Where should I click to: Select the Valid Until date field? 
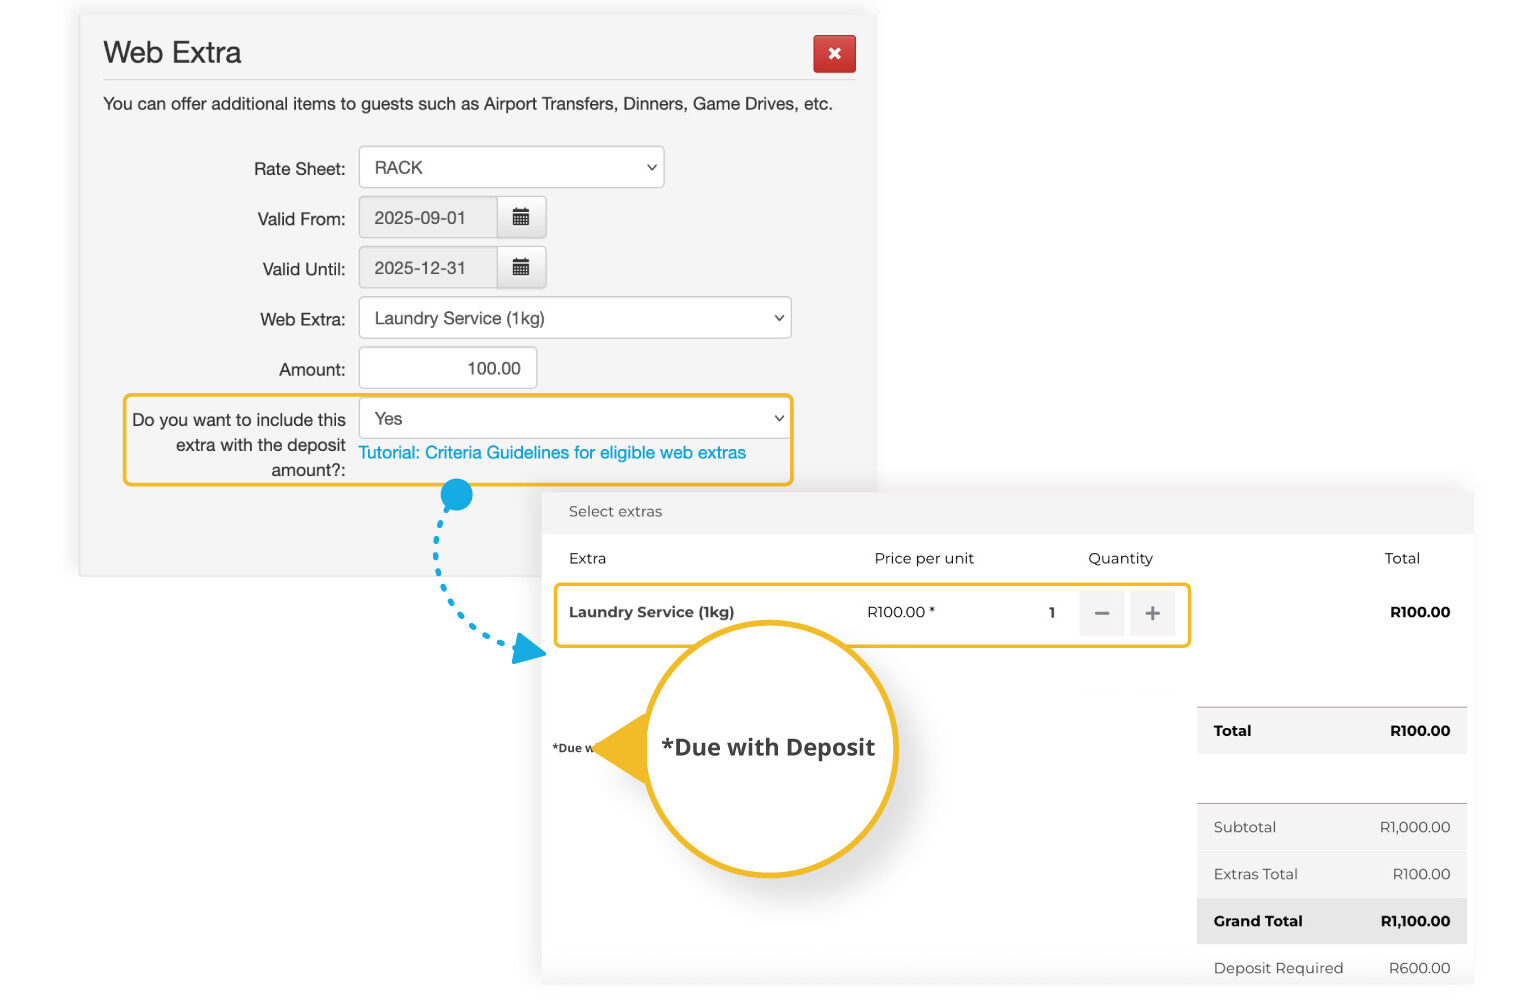tap(428, 268)
